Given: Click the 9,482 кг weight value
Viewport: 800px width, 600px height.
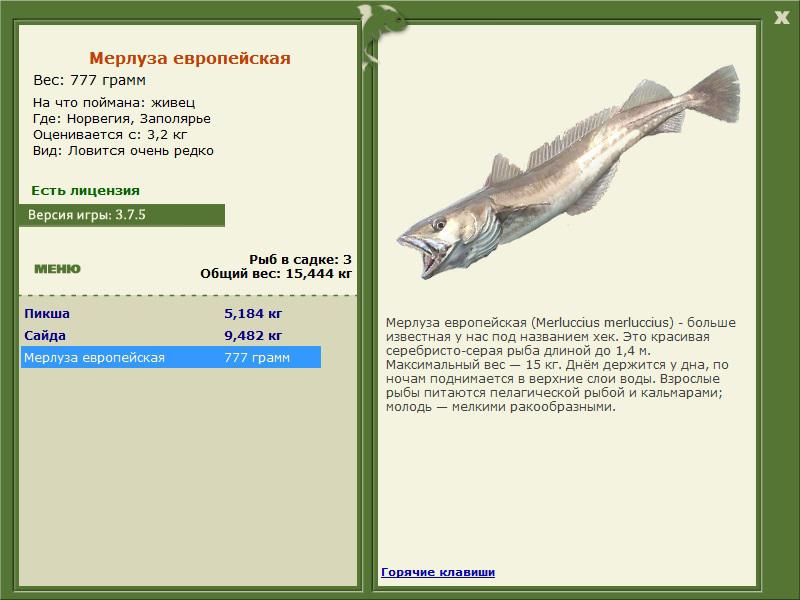Looking at the screenshot, I should (x=253, y=336).
